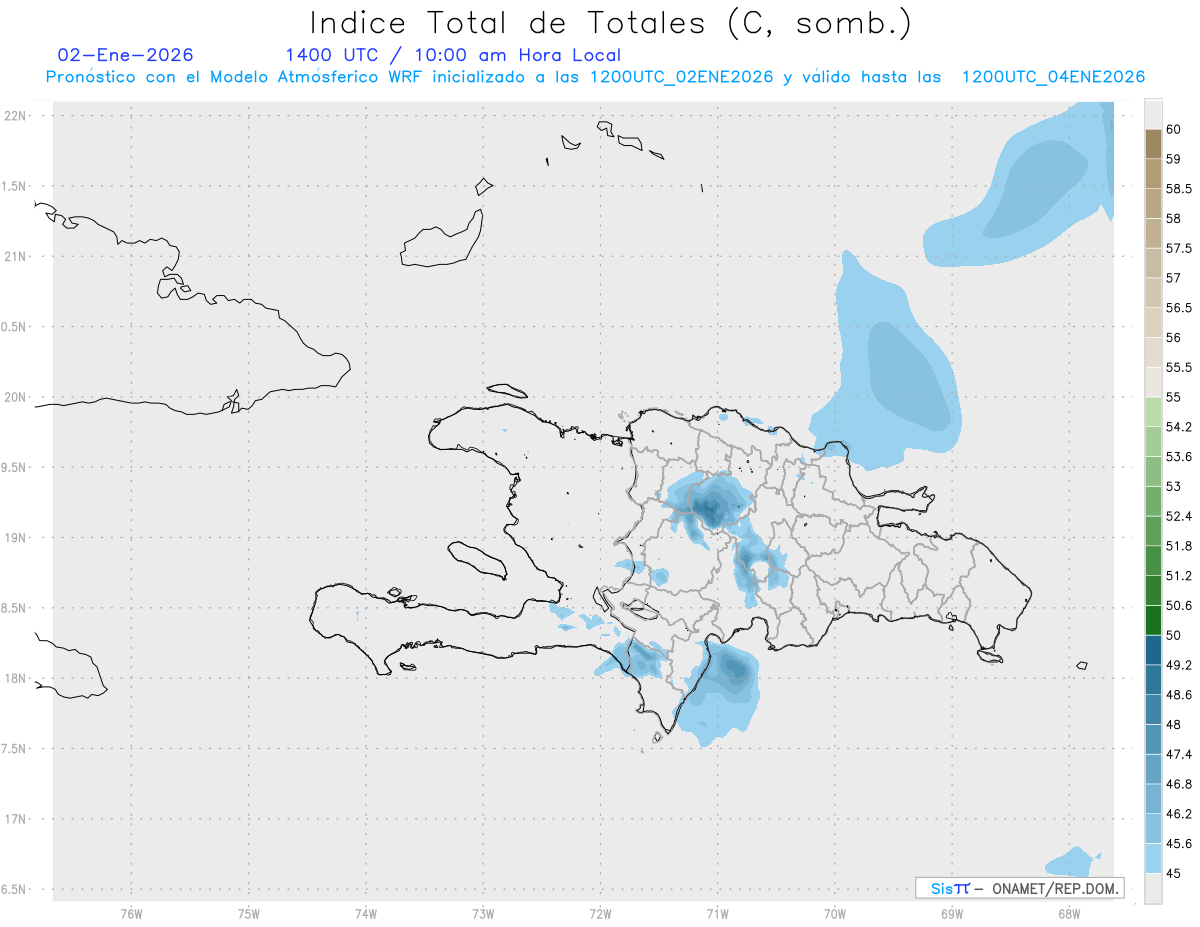Click the '69W' longitude label

pos(952,913)
